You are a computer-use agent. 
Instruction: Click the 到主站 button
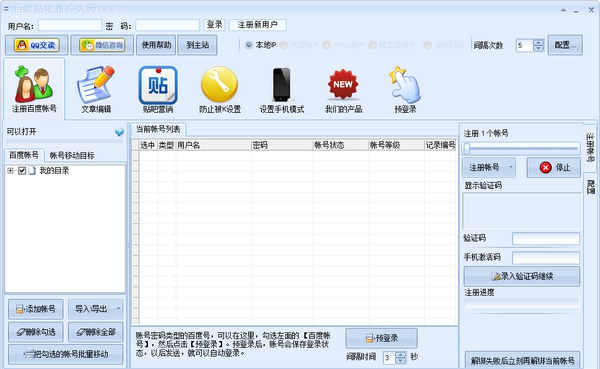(197, 45)
